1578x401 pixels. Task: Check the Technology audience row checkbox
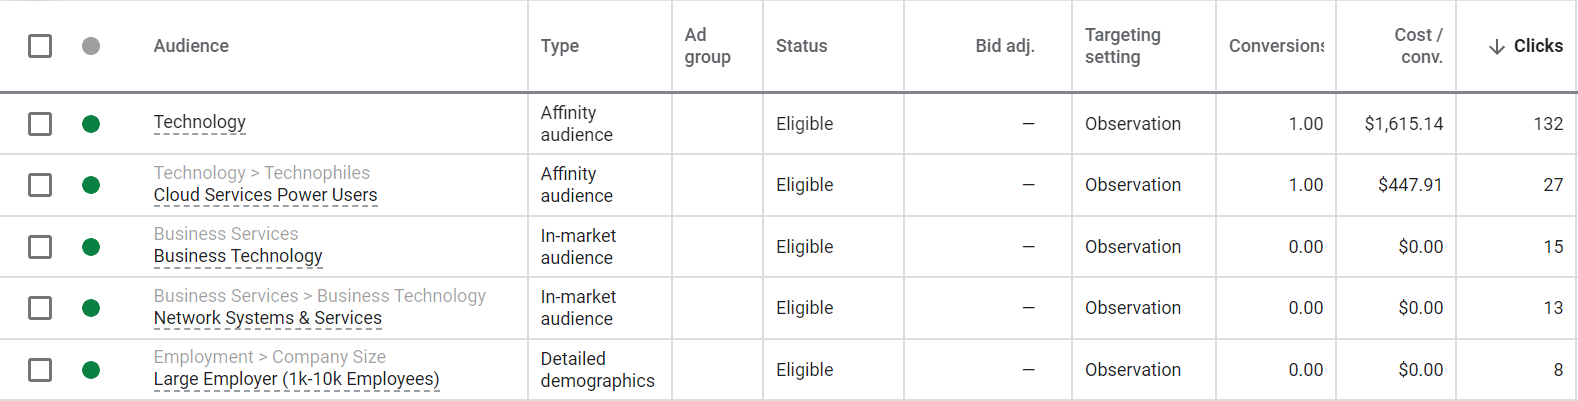(40, 124)
